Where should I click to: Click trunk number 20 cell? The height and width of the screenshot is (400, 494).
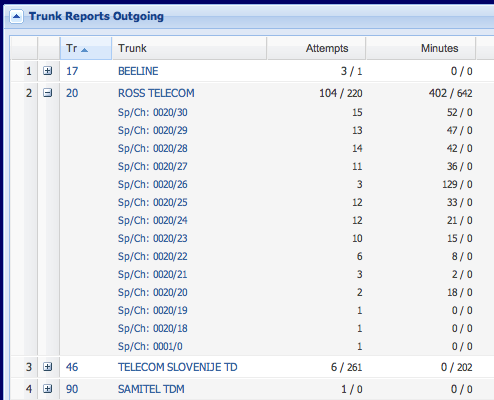pos(72,93)
